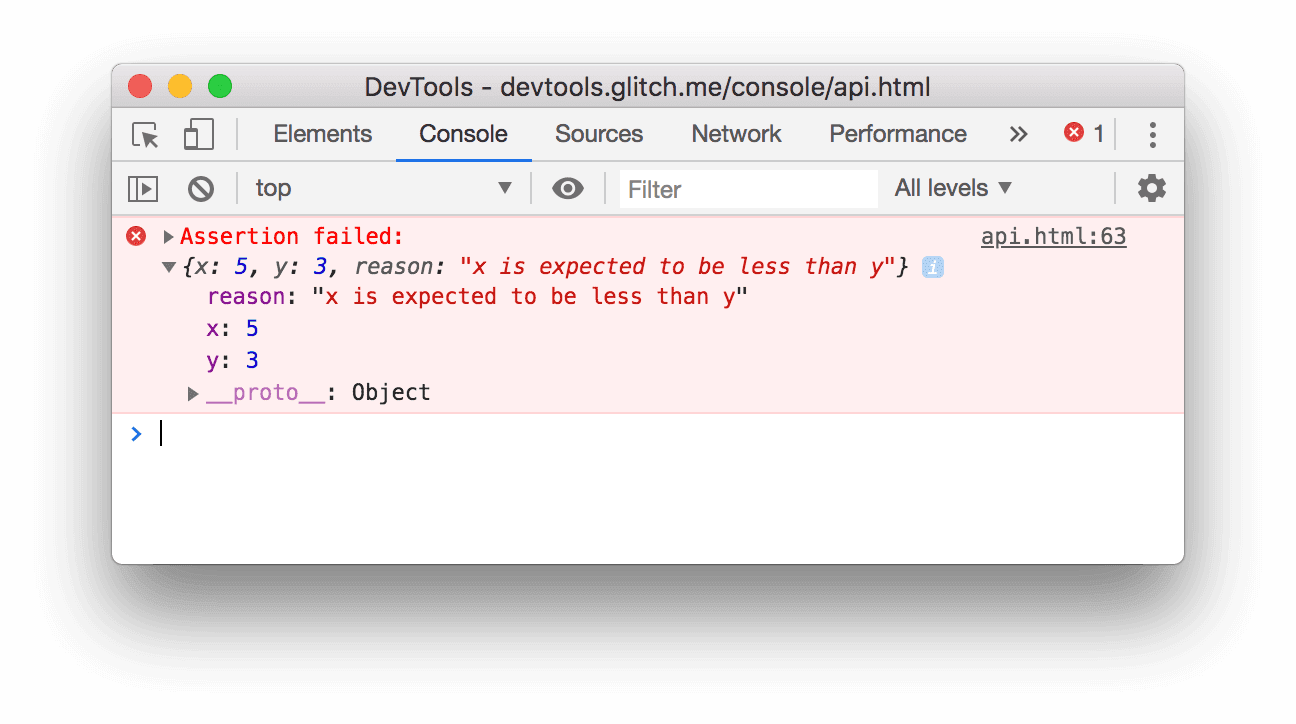
Task: Open the api.html:63 source link
Action: coord(1053,237)
